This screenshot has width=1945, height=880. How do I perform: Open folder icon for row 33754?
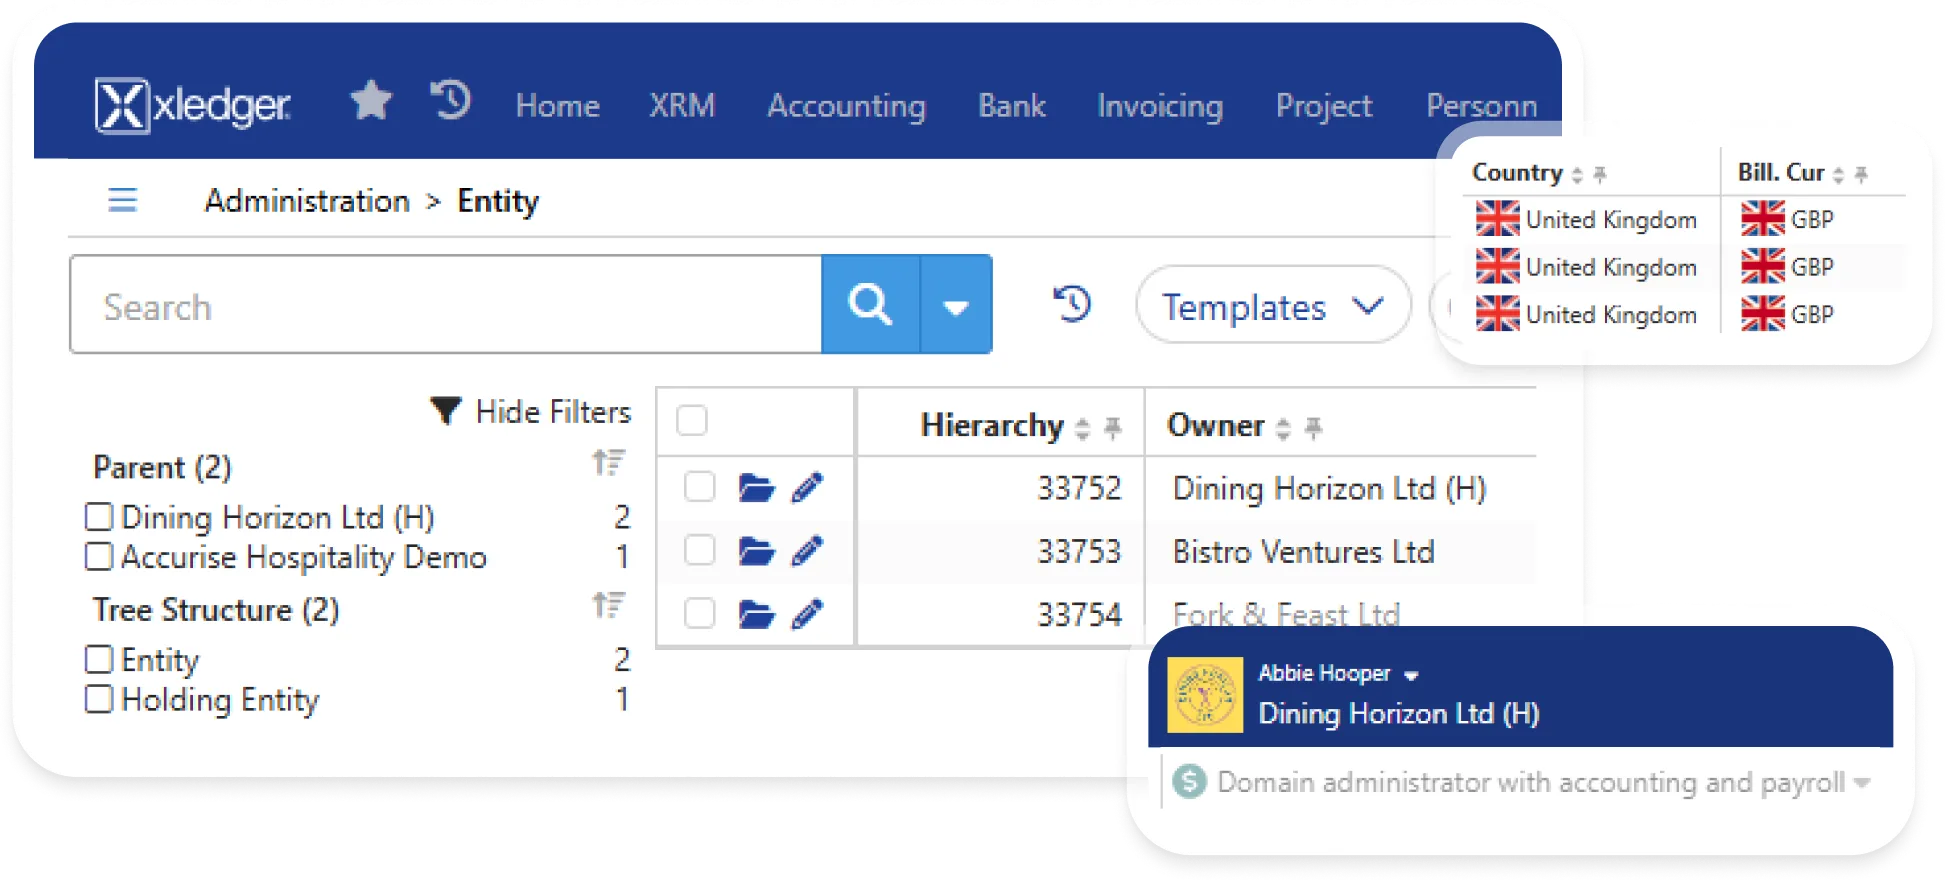[756, 613]
